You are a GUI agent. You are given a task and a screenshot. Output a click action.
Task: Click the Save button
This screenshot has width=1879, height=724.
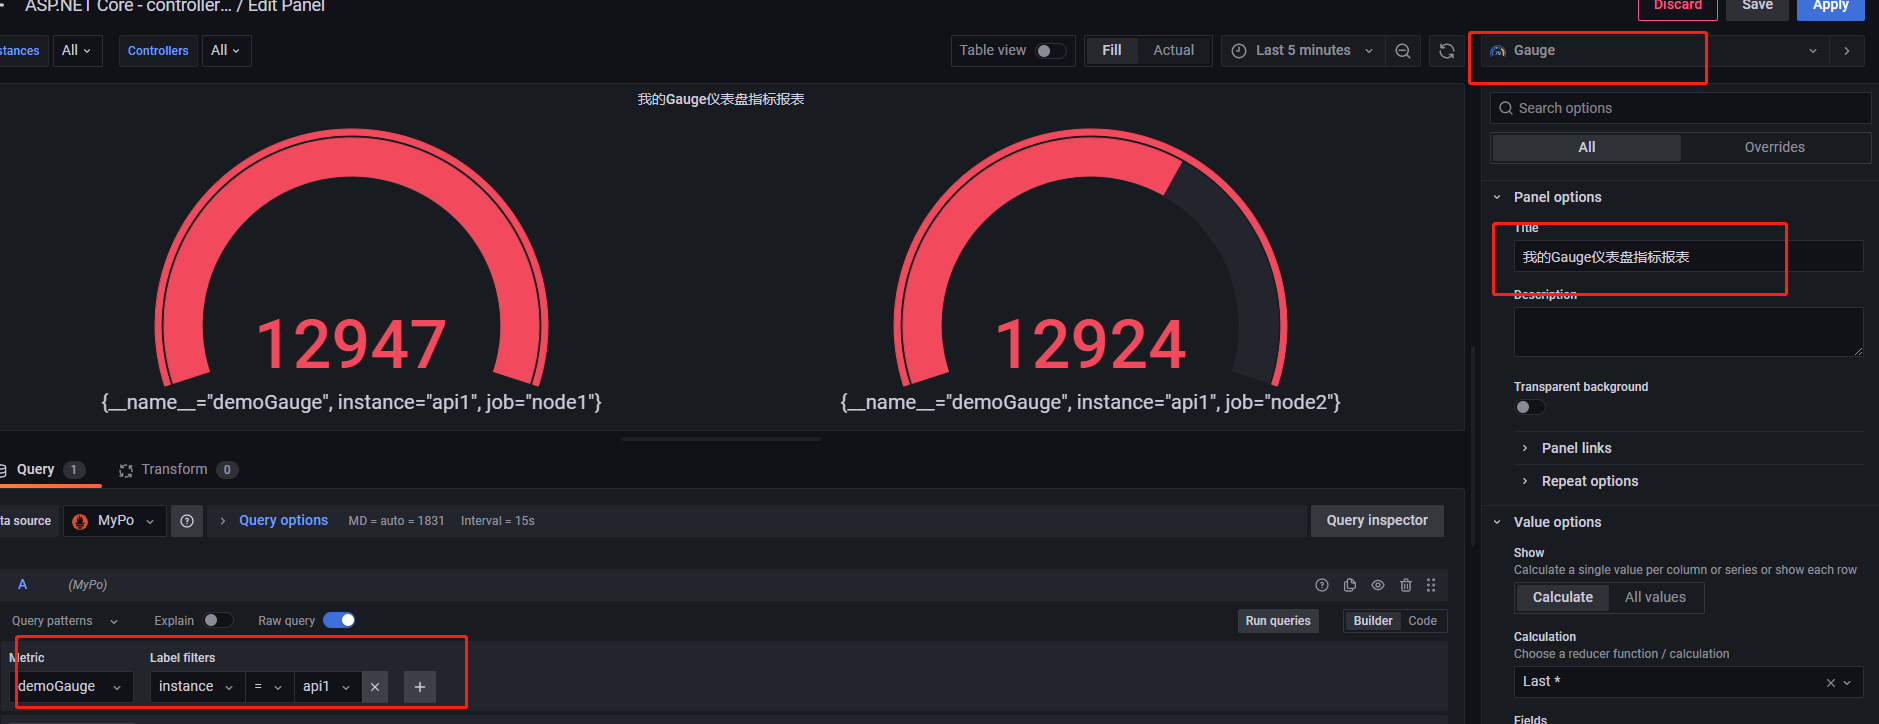[x=1757, y=7]
